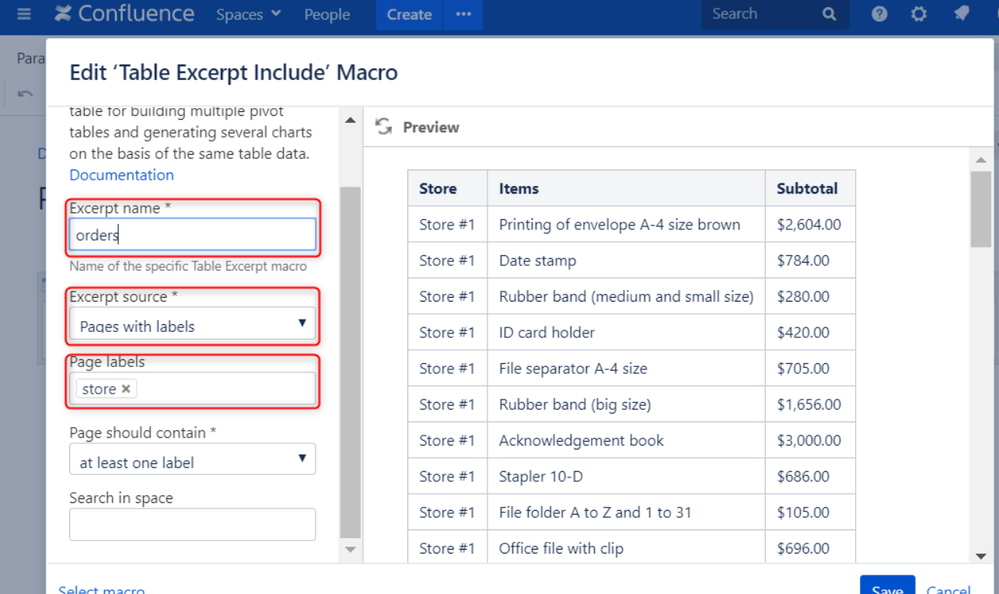Click the preview scroll down arrow
This screenshot has width=999, height=594.
981,556
